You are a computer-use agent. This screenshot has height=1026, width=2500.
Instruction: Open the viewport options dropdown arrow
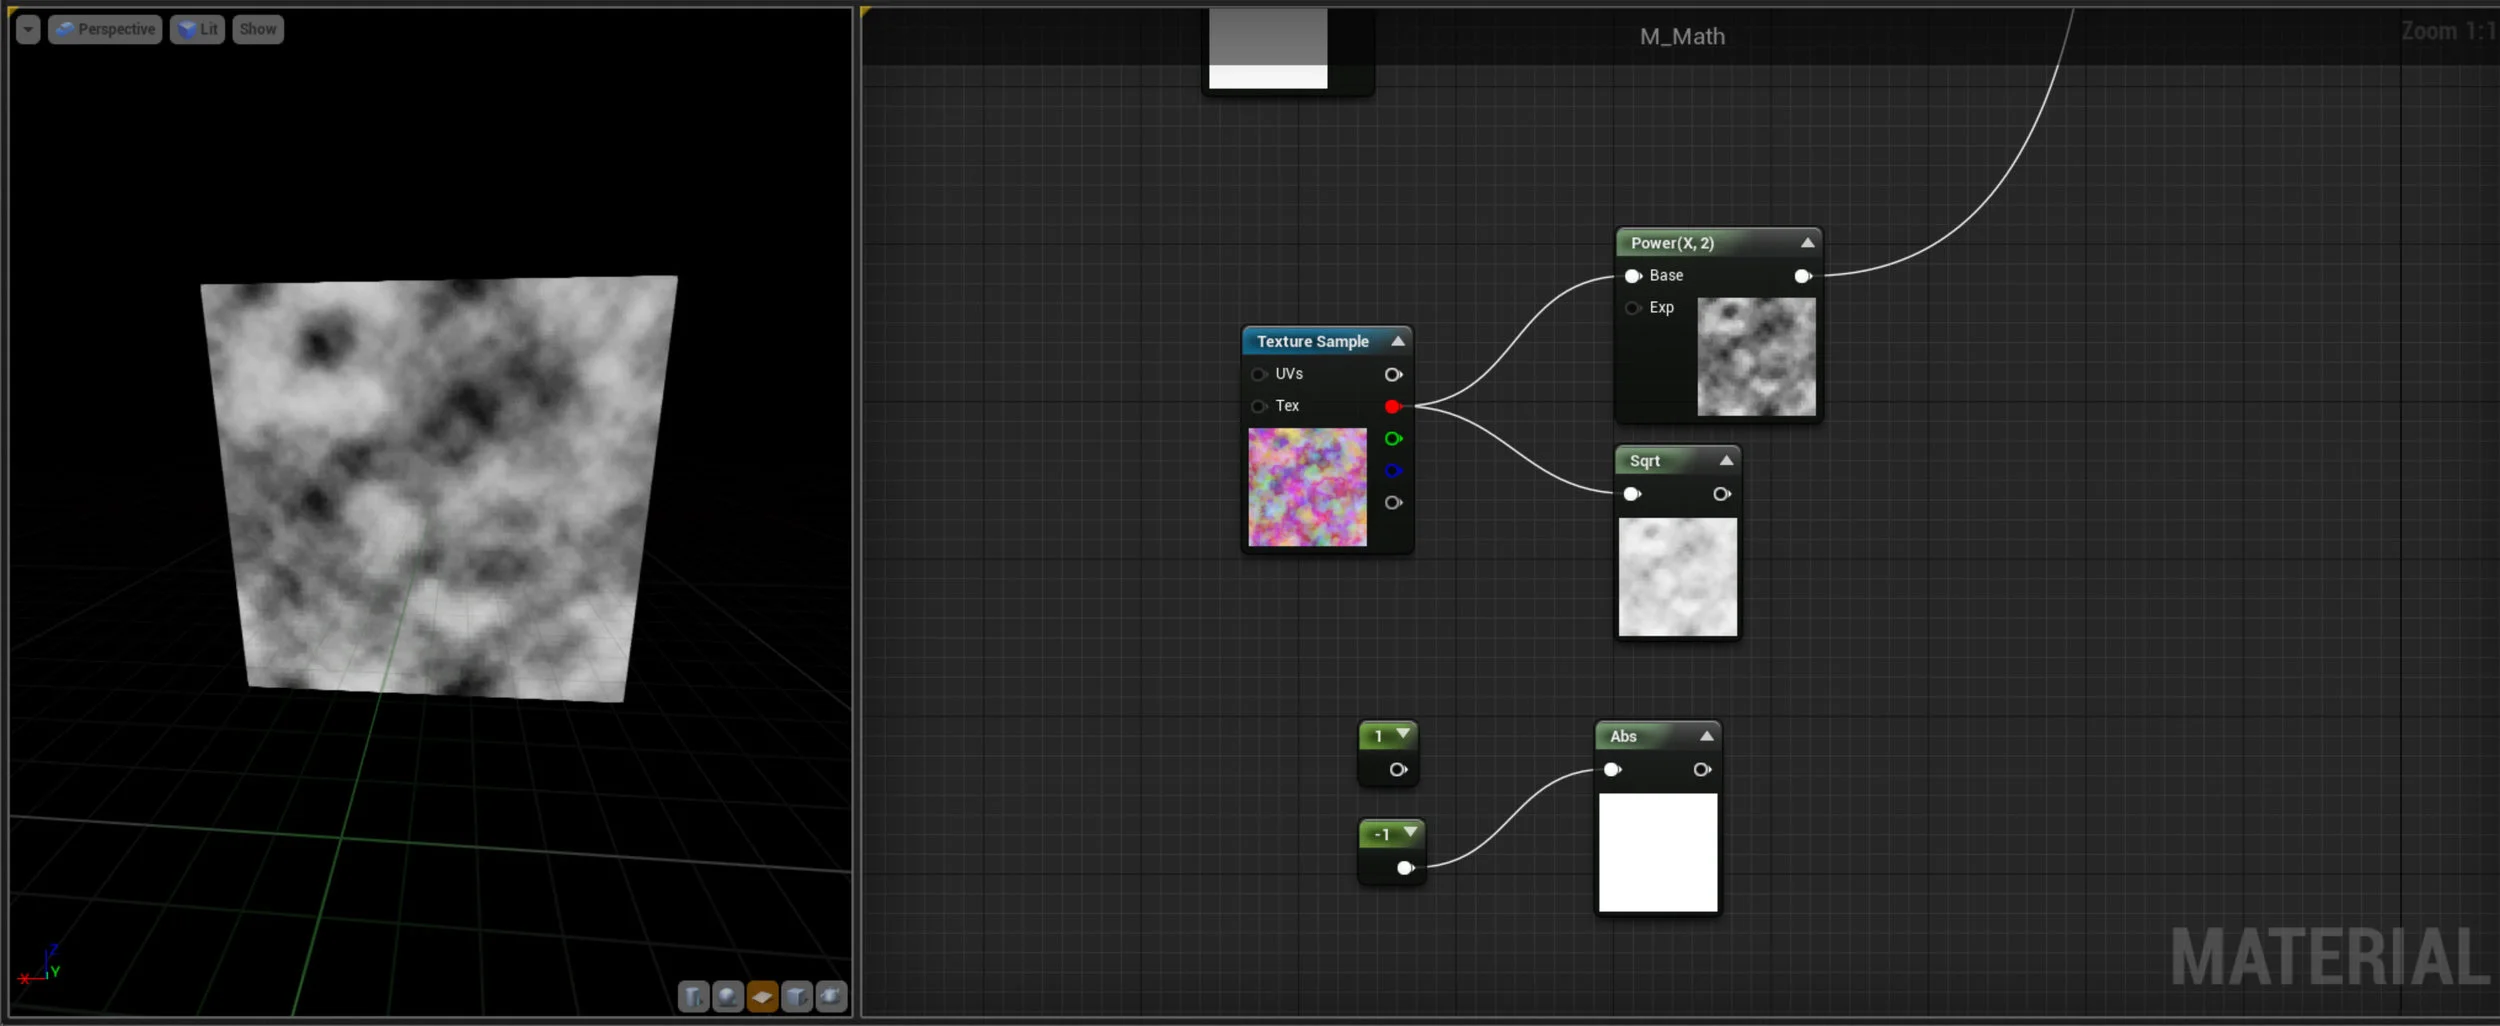click(x=27, y=28)
